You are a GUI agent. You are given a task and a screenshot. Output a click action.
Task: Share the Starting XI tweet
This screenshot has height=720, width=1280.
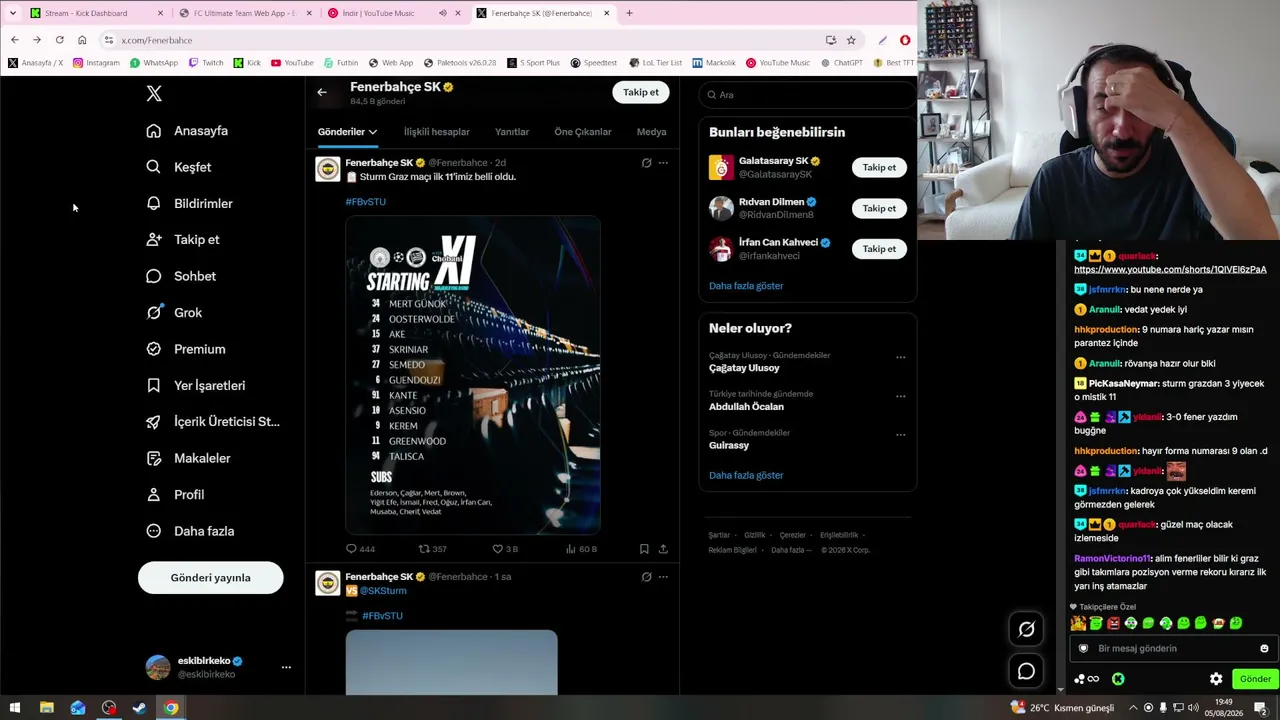(663, 549)
